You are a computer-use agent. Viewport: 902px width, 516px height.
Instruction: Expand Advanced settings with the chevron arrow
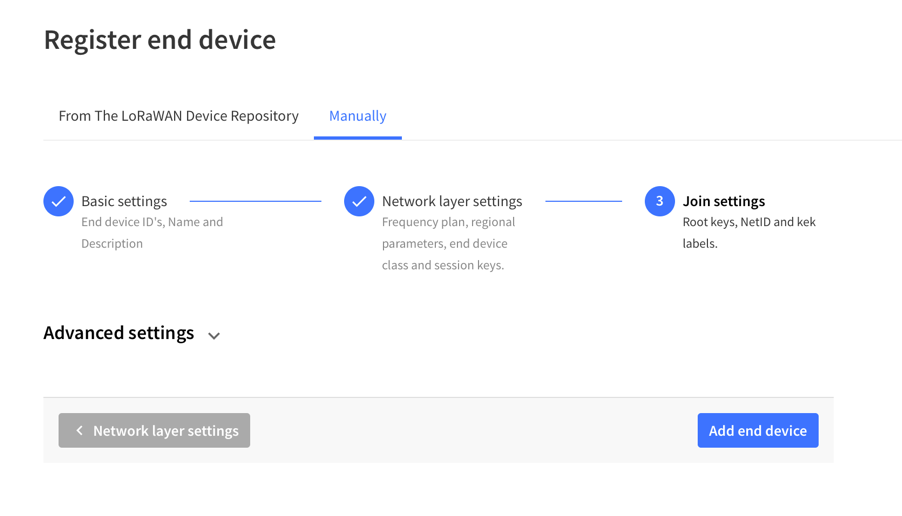pos(214,335)
